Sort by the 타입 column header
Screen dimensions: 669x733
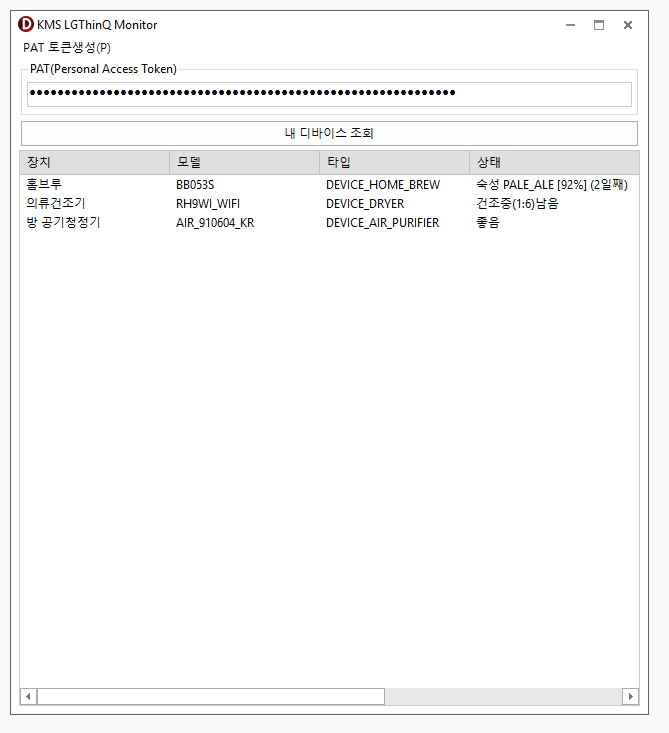coord(395,162)
